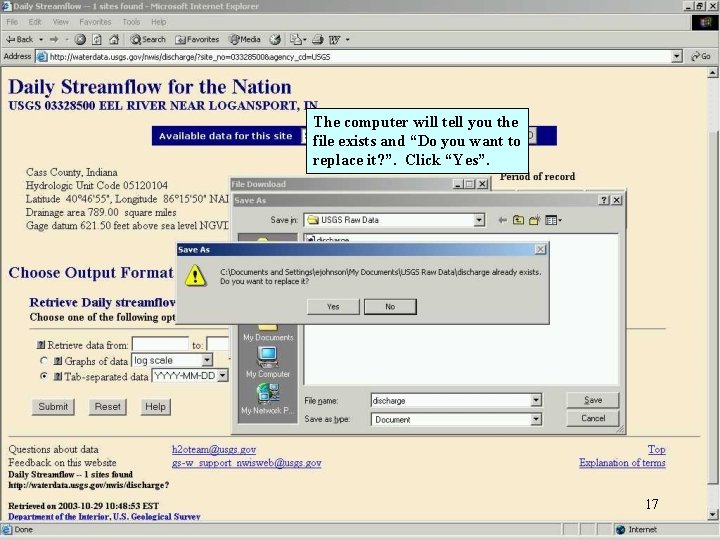
Task: Click the help icon beside Tab-separated data
Action: click(58, 377)
